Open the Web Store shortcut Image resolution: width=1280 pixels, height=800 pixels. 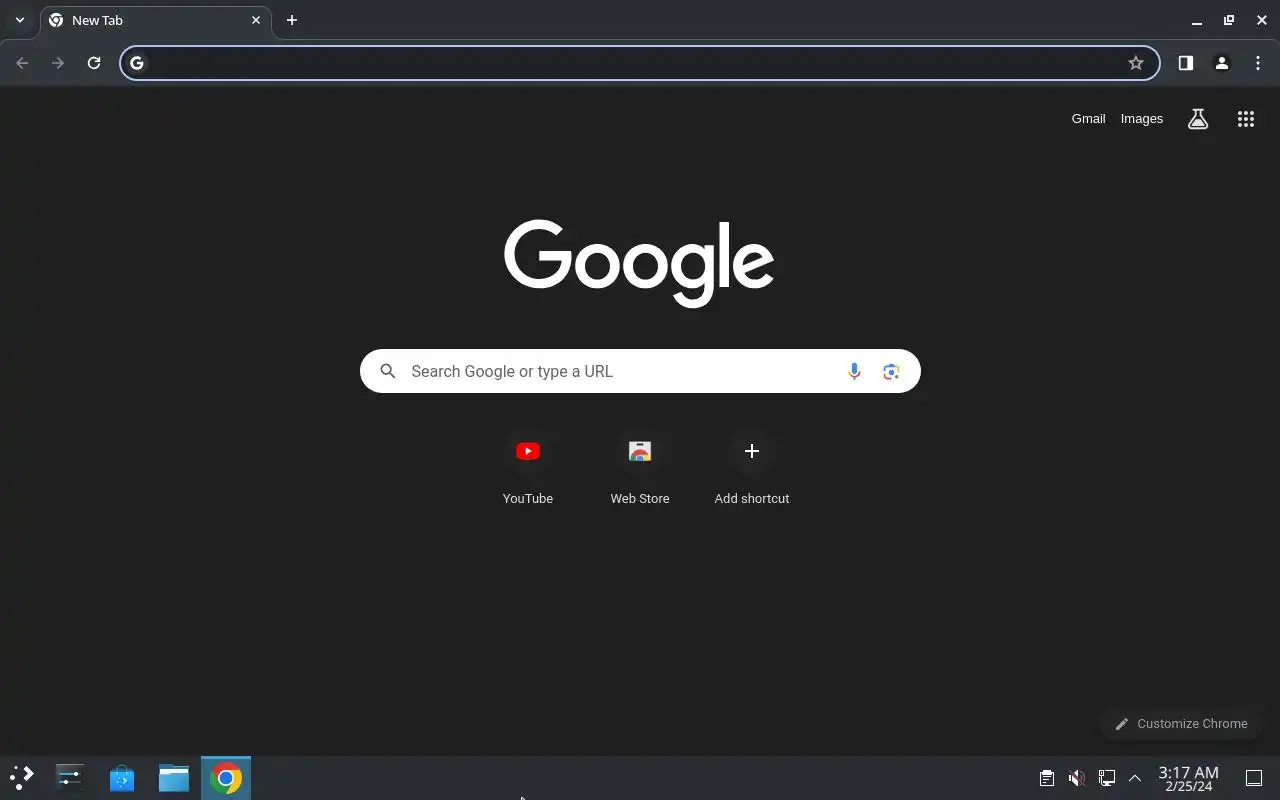640,467
